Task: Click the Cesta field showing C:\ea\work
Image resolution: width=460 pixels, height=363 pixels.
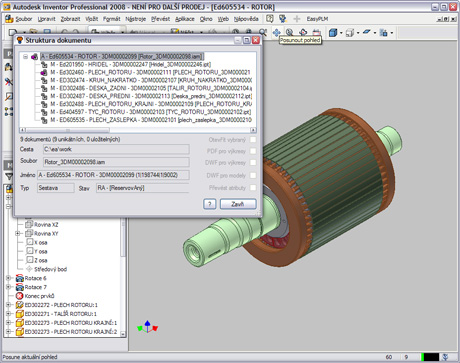Action: coord(116,149)
